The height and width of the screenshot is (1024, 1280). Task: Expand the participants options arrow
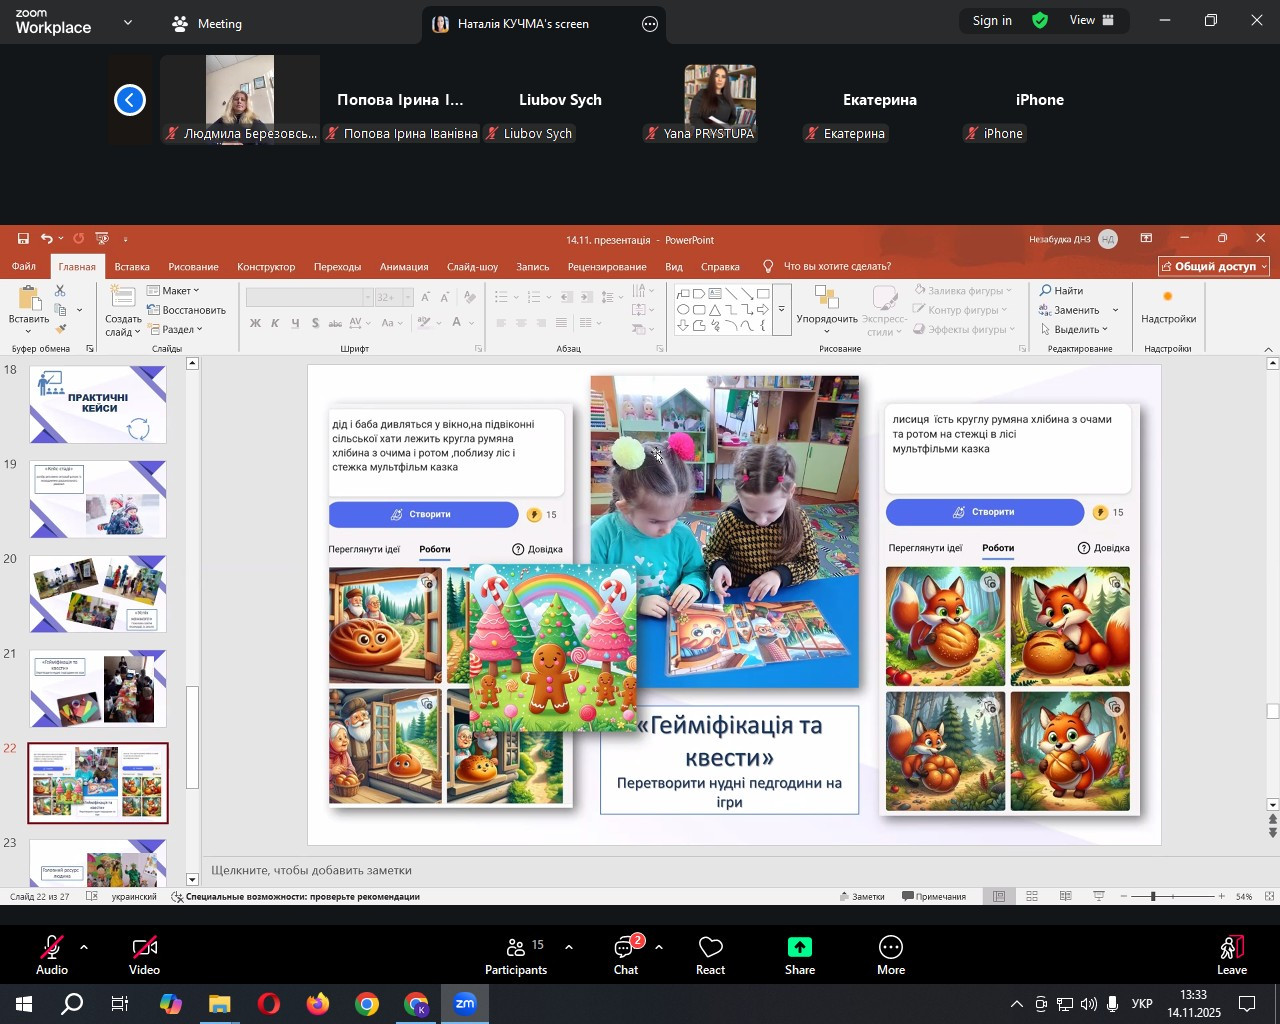tap(569, 947)
